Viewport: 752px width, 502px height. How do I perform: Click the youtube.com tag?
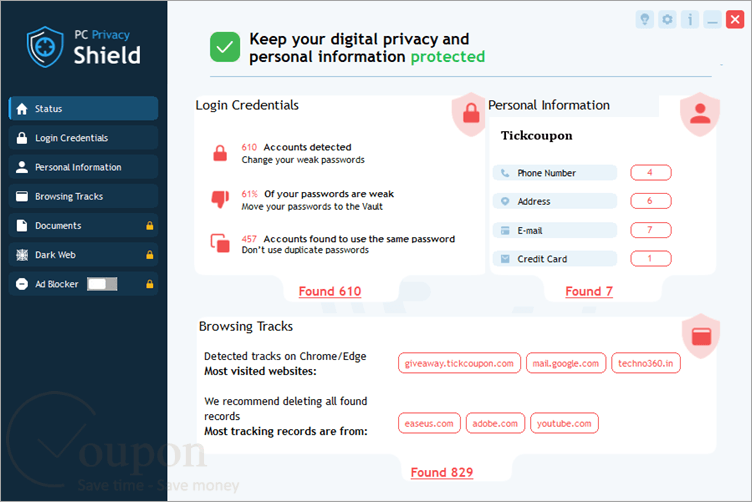coord(564,423)
